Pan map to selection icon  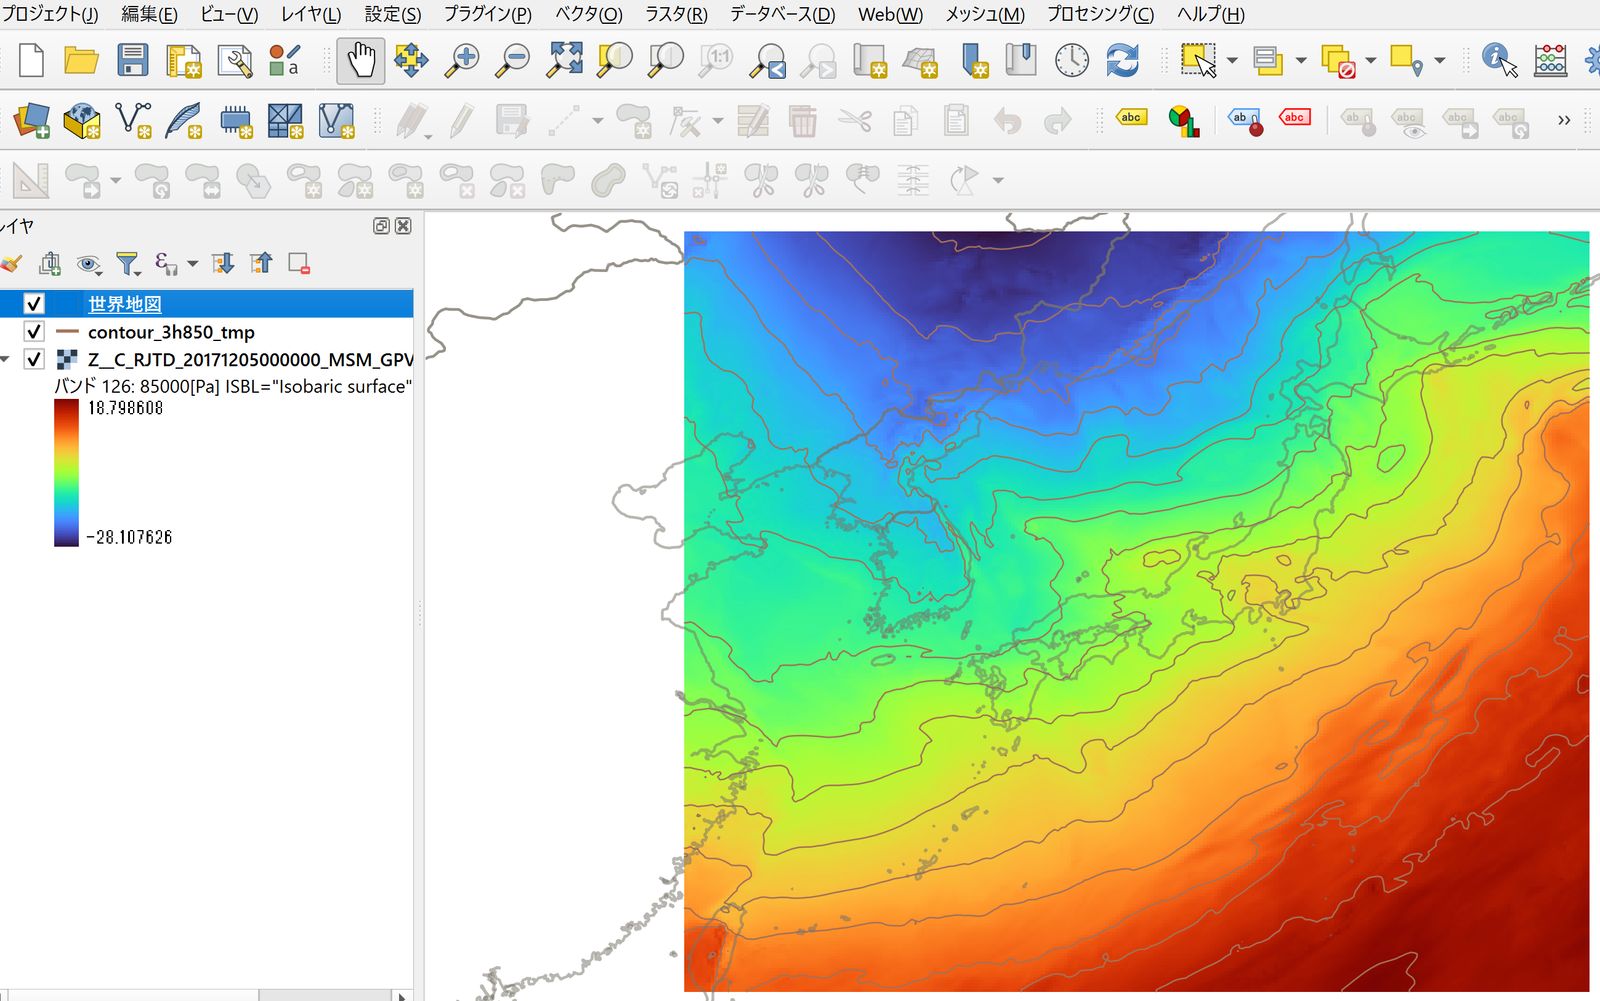411,60
